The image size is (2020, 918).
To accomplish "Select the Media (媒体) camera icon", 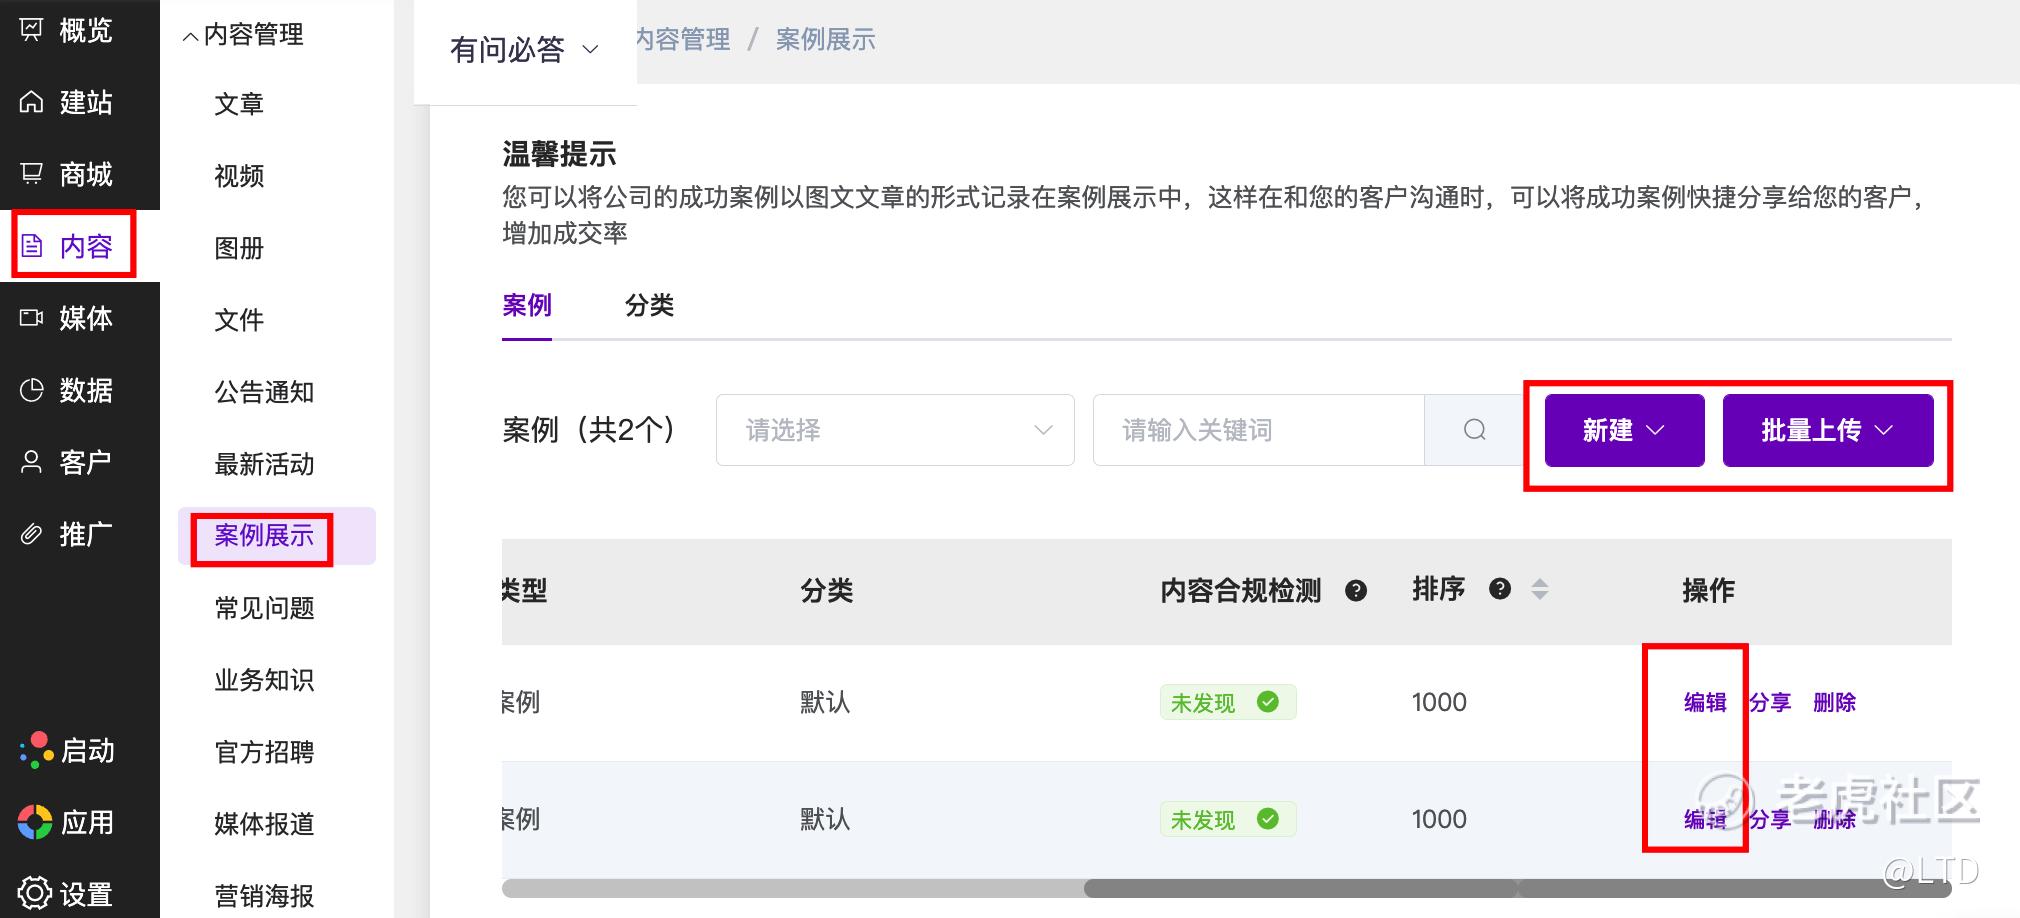I will click(x=32, y=318).
